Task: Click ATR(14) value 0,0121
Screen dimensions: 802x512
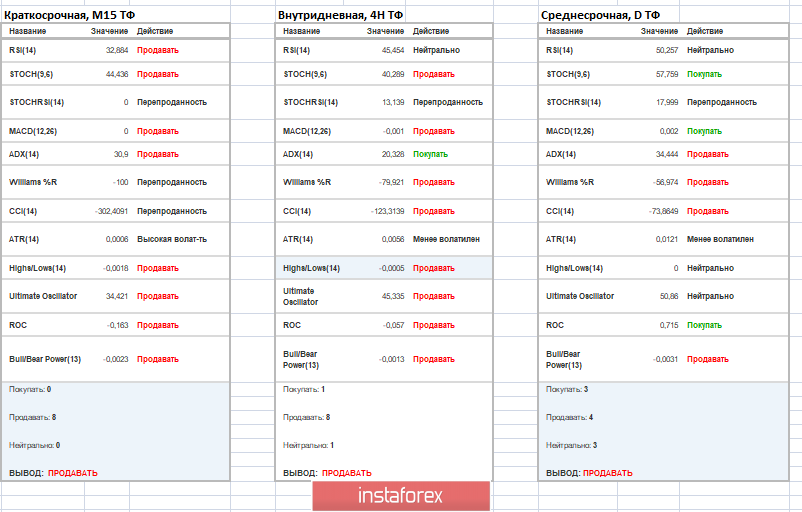Action: click(667, 239)
